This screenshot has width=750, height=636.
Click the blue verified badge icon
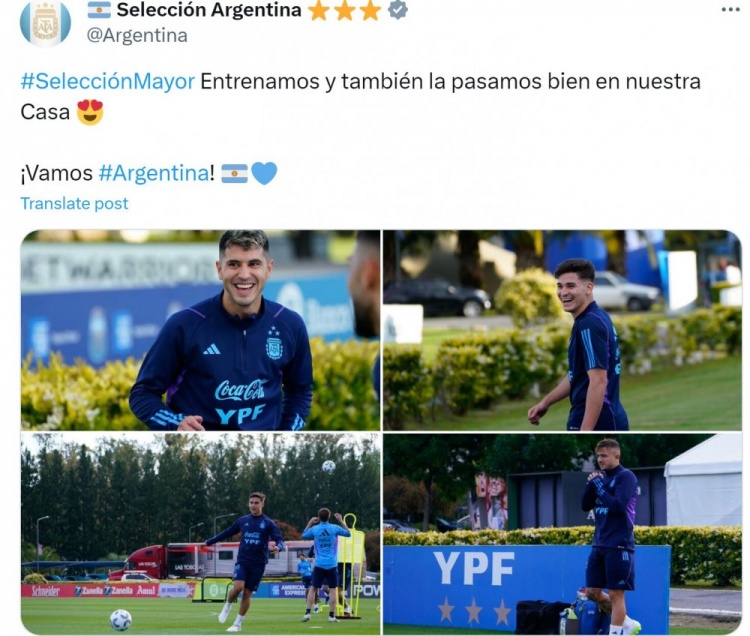[x=398, y=10]
